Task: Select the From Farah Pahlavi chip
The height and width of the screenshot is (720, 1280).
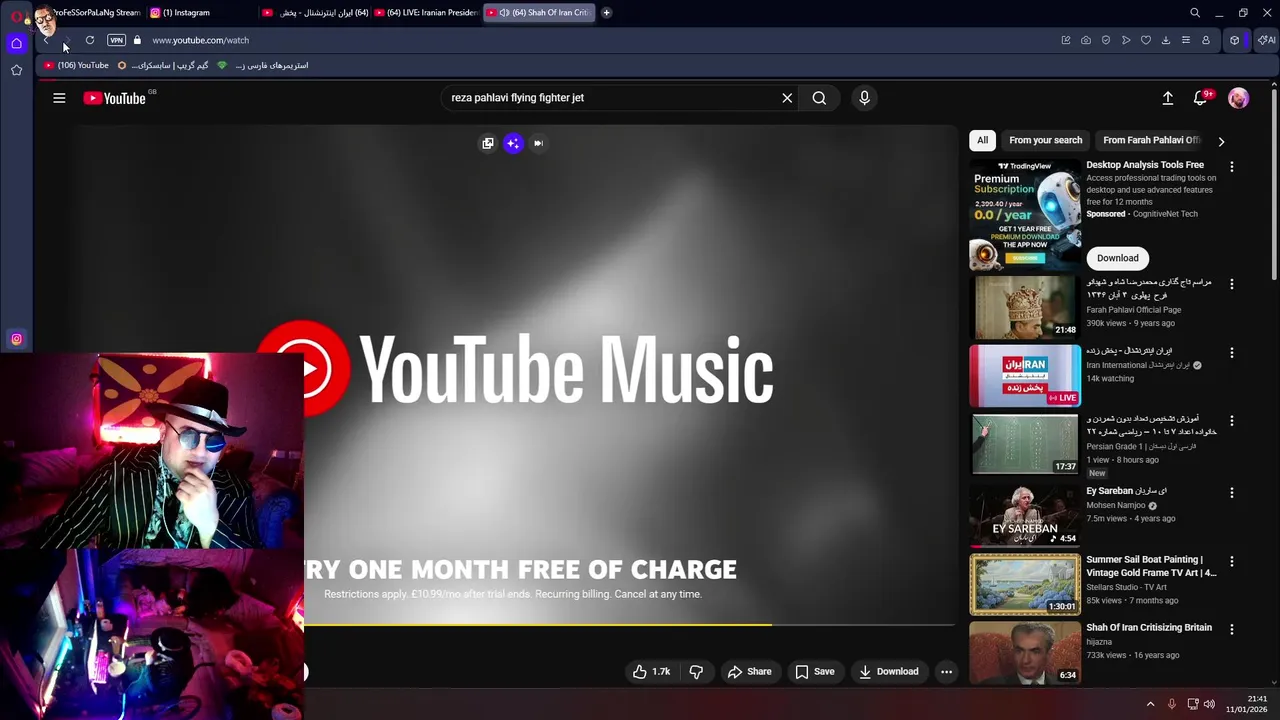Action: 1152,140
